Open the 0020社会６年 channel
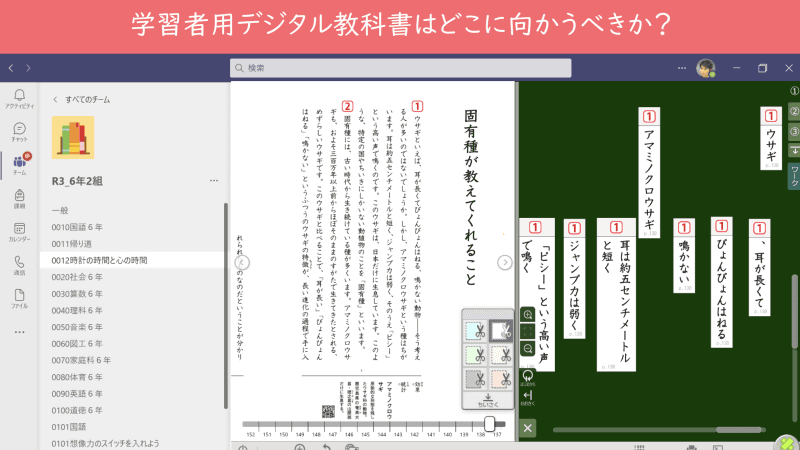The width and height of the screenshot is (800, 450). tap(77, 277)
